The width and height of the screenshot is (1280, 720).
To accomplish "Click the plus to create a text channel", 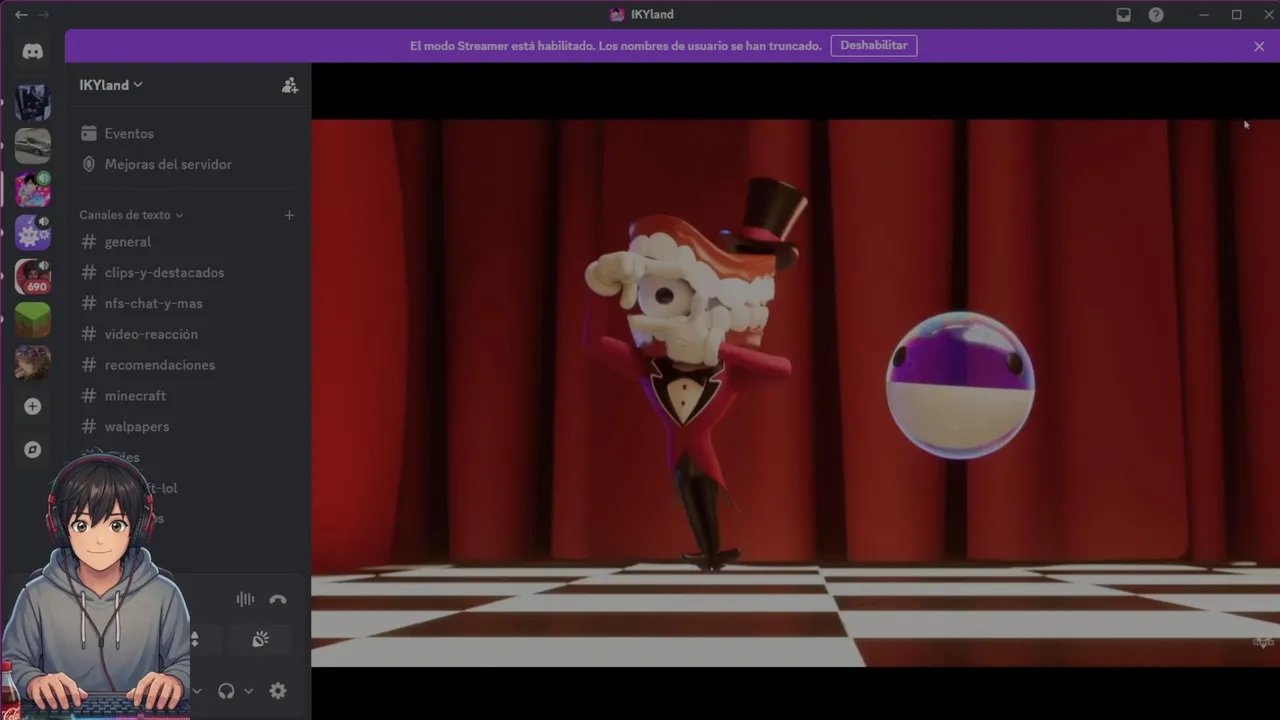I will tap(289, 215).
